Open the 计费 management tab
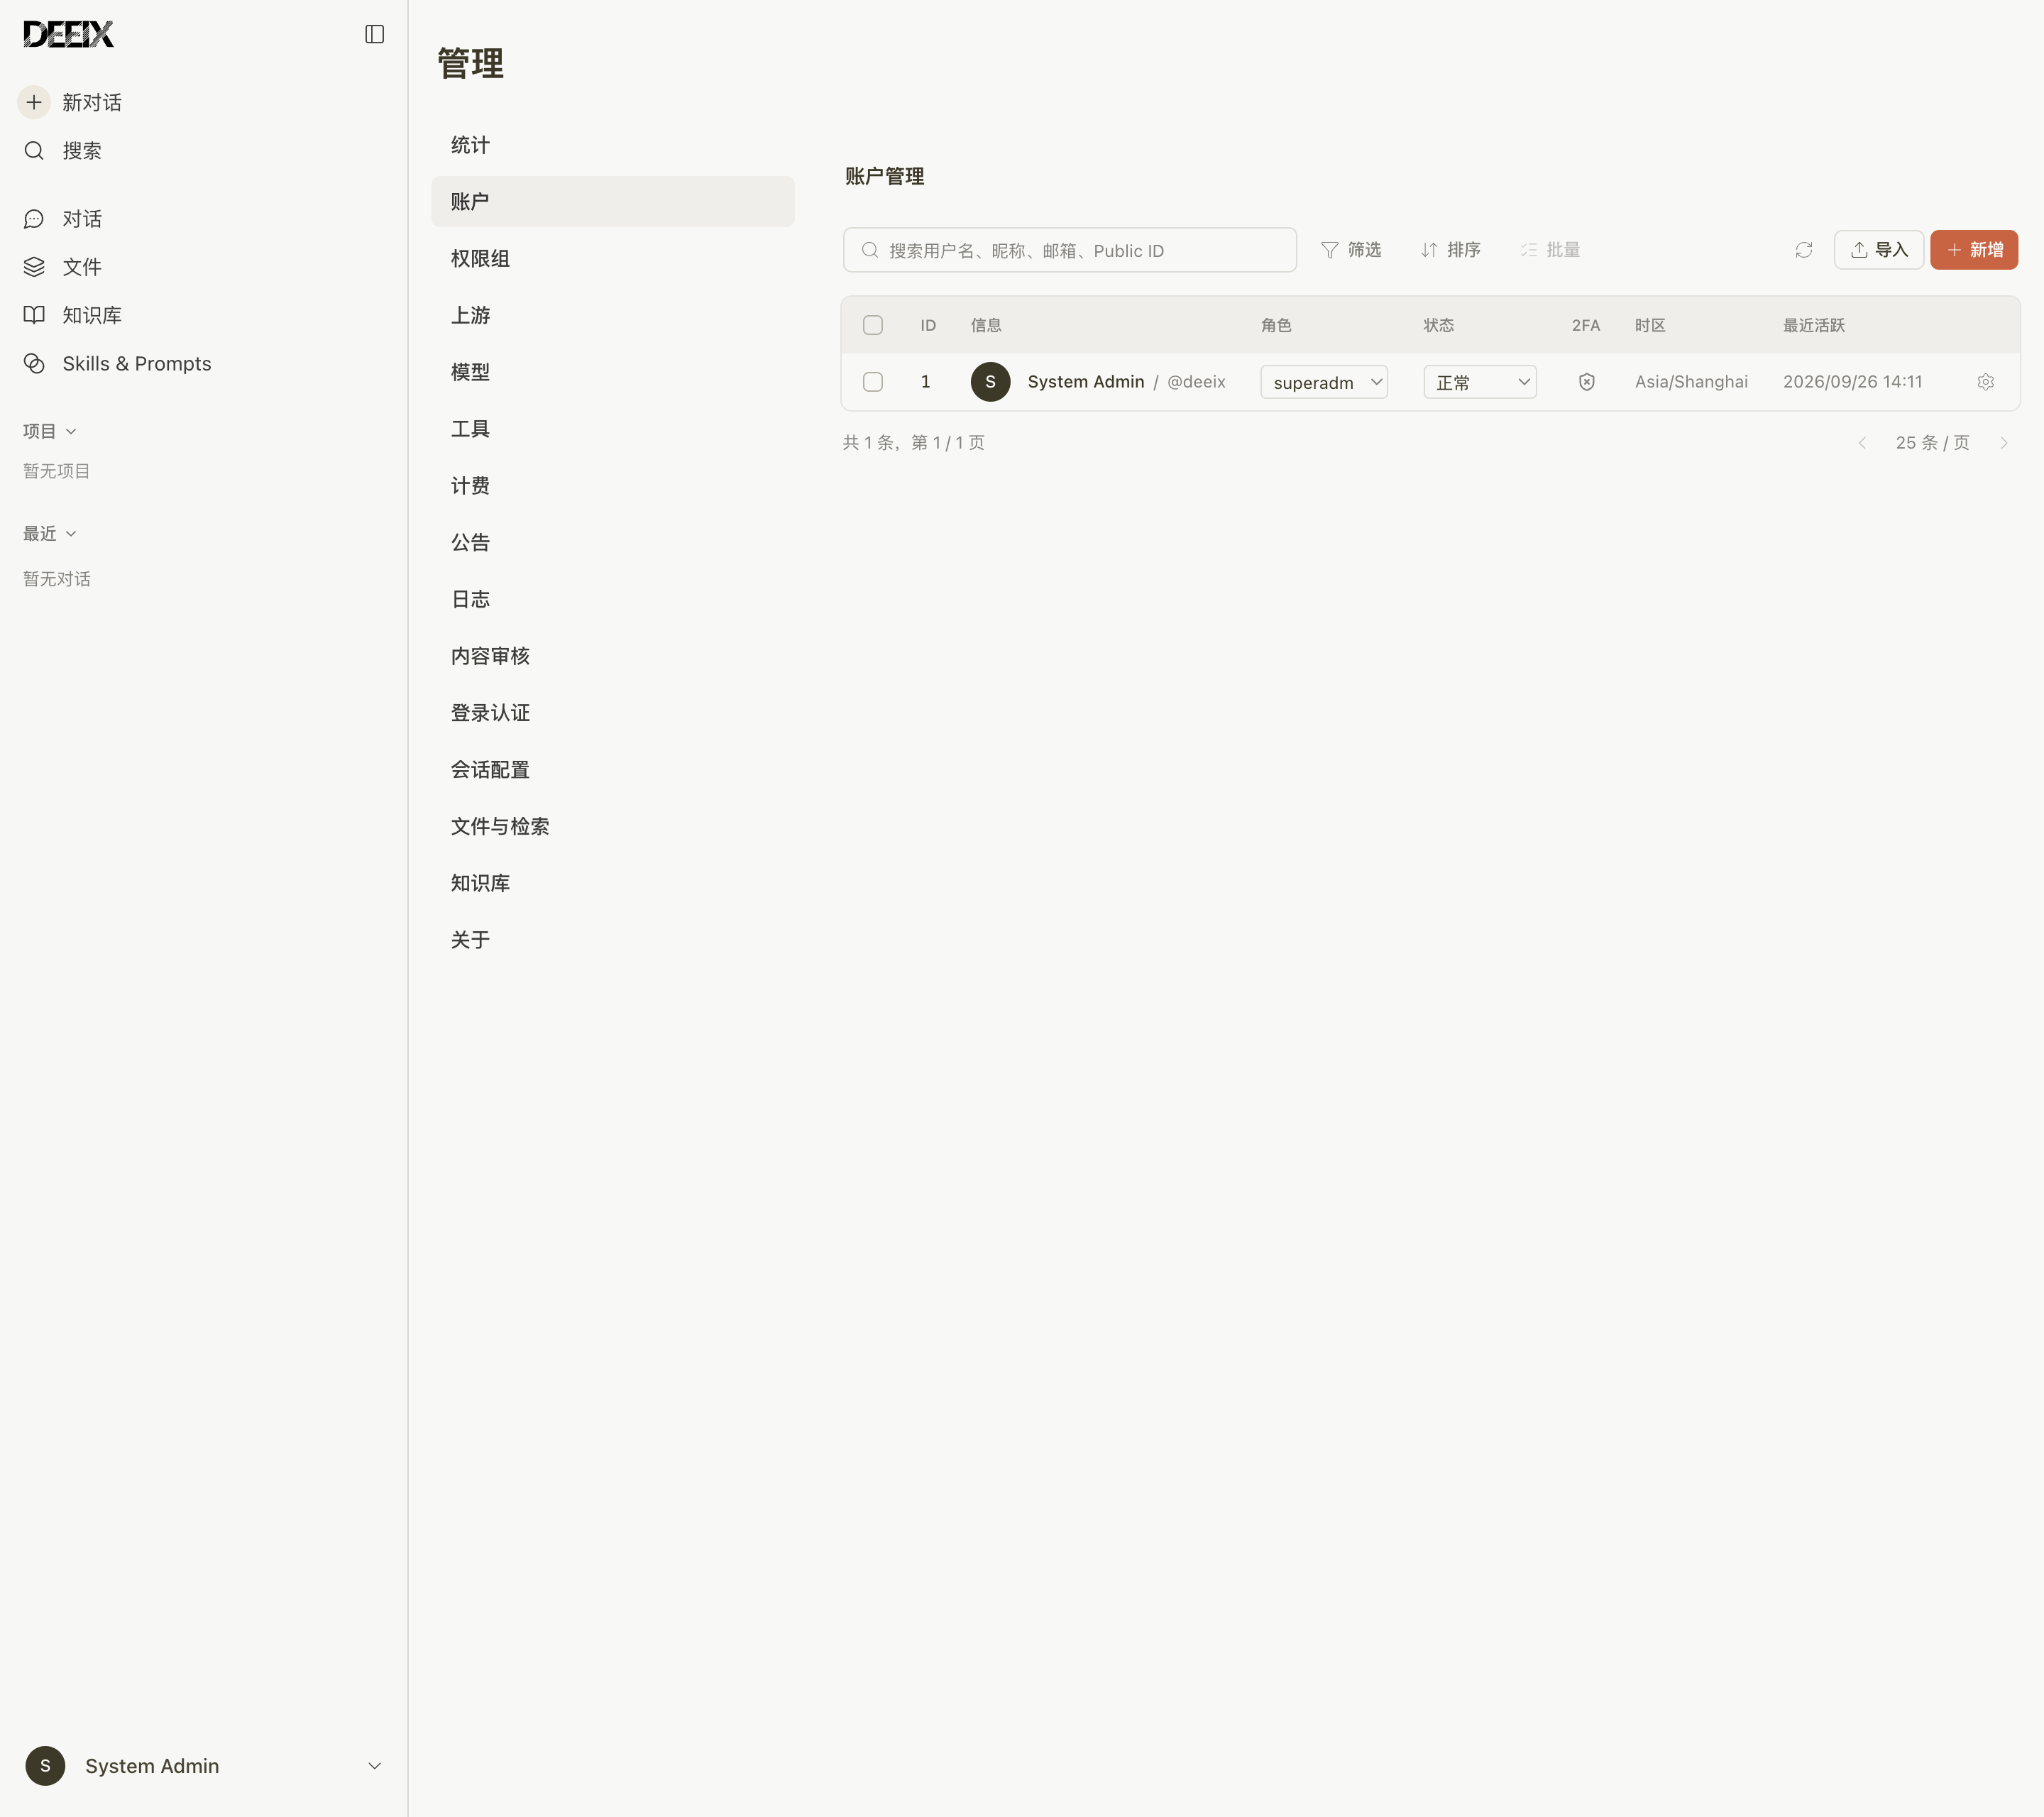 tap(612, 486)
